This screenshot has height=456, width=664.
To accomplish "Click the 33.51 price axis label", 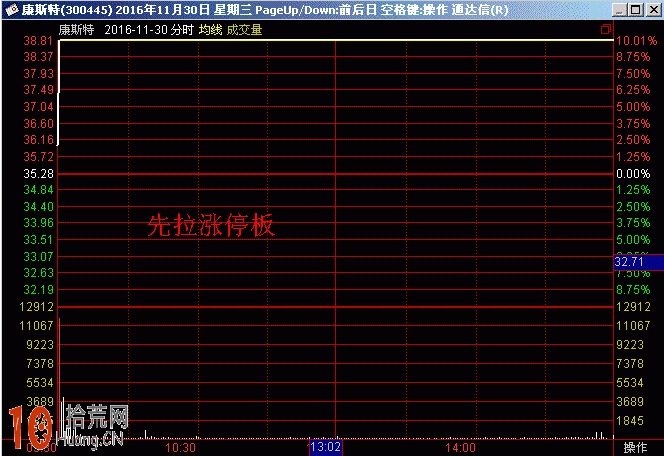I will click(38, 240).
